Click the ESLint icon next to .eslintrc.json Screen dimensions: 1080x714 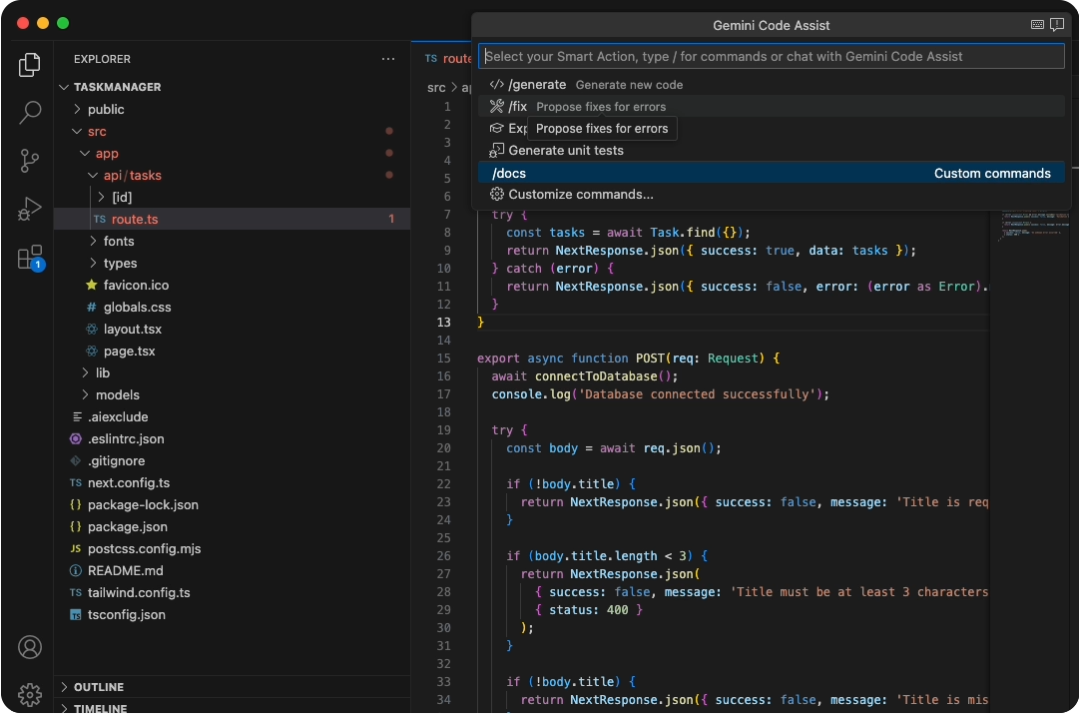click(x=76, y=439)
